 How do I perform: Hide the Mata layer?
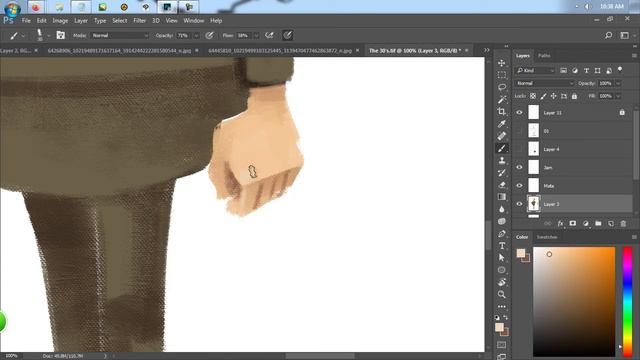point(519,186)
